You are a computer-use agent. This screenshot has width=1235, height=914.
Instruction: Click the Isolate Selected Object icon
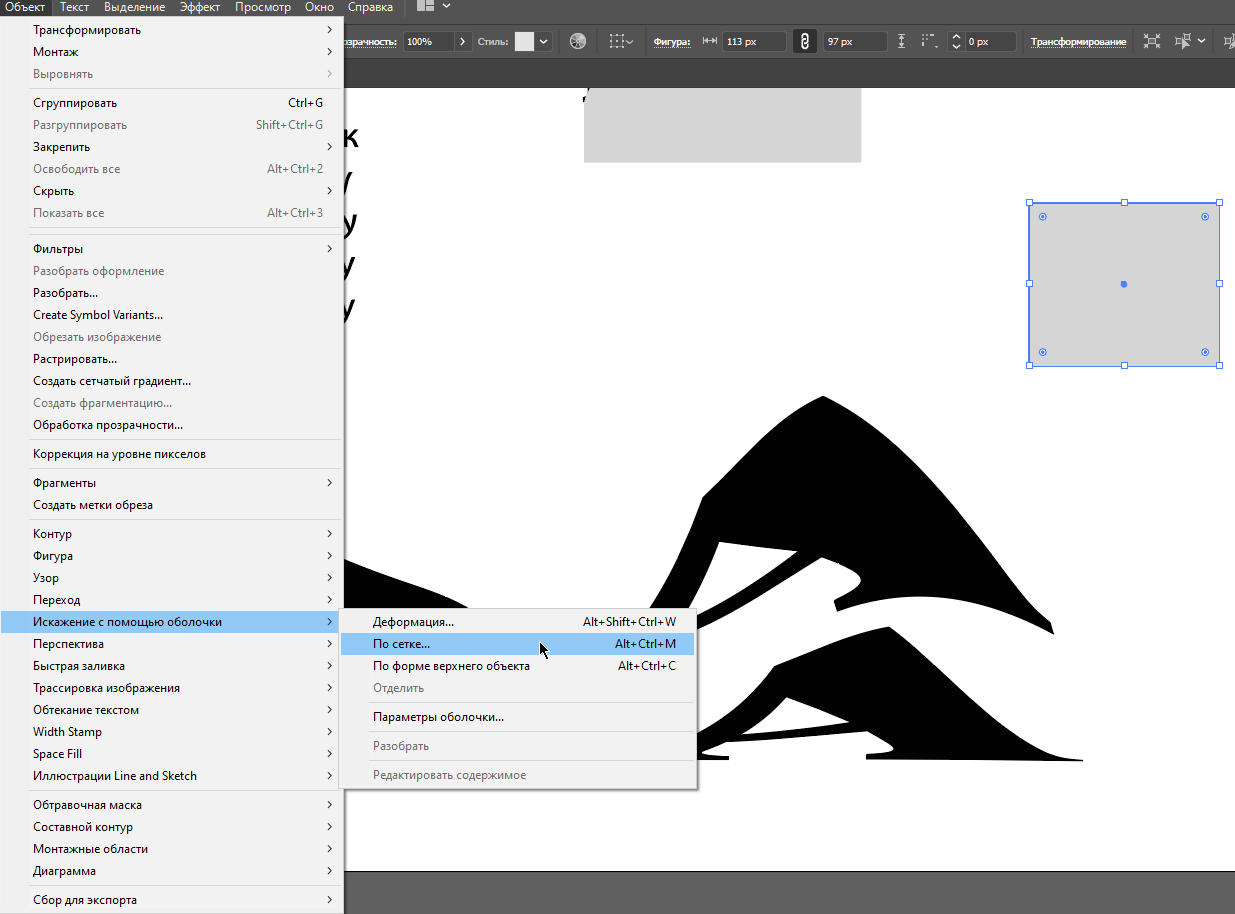click(x=1152, y=42)
